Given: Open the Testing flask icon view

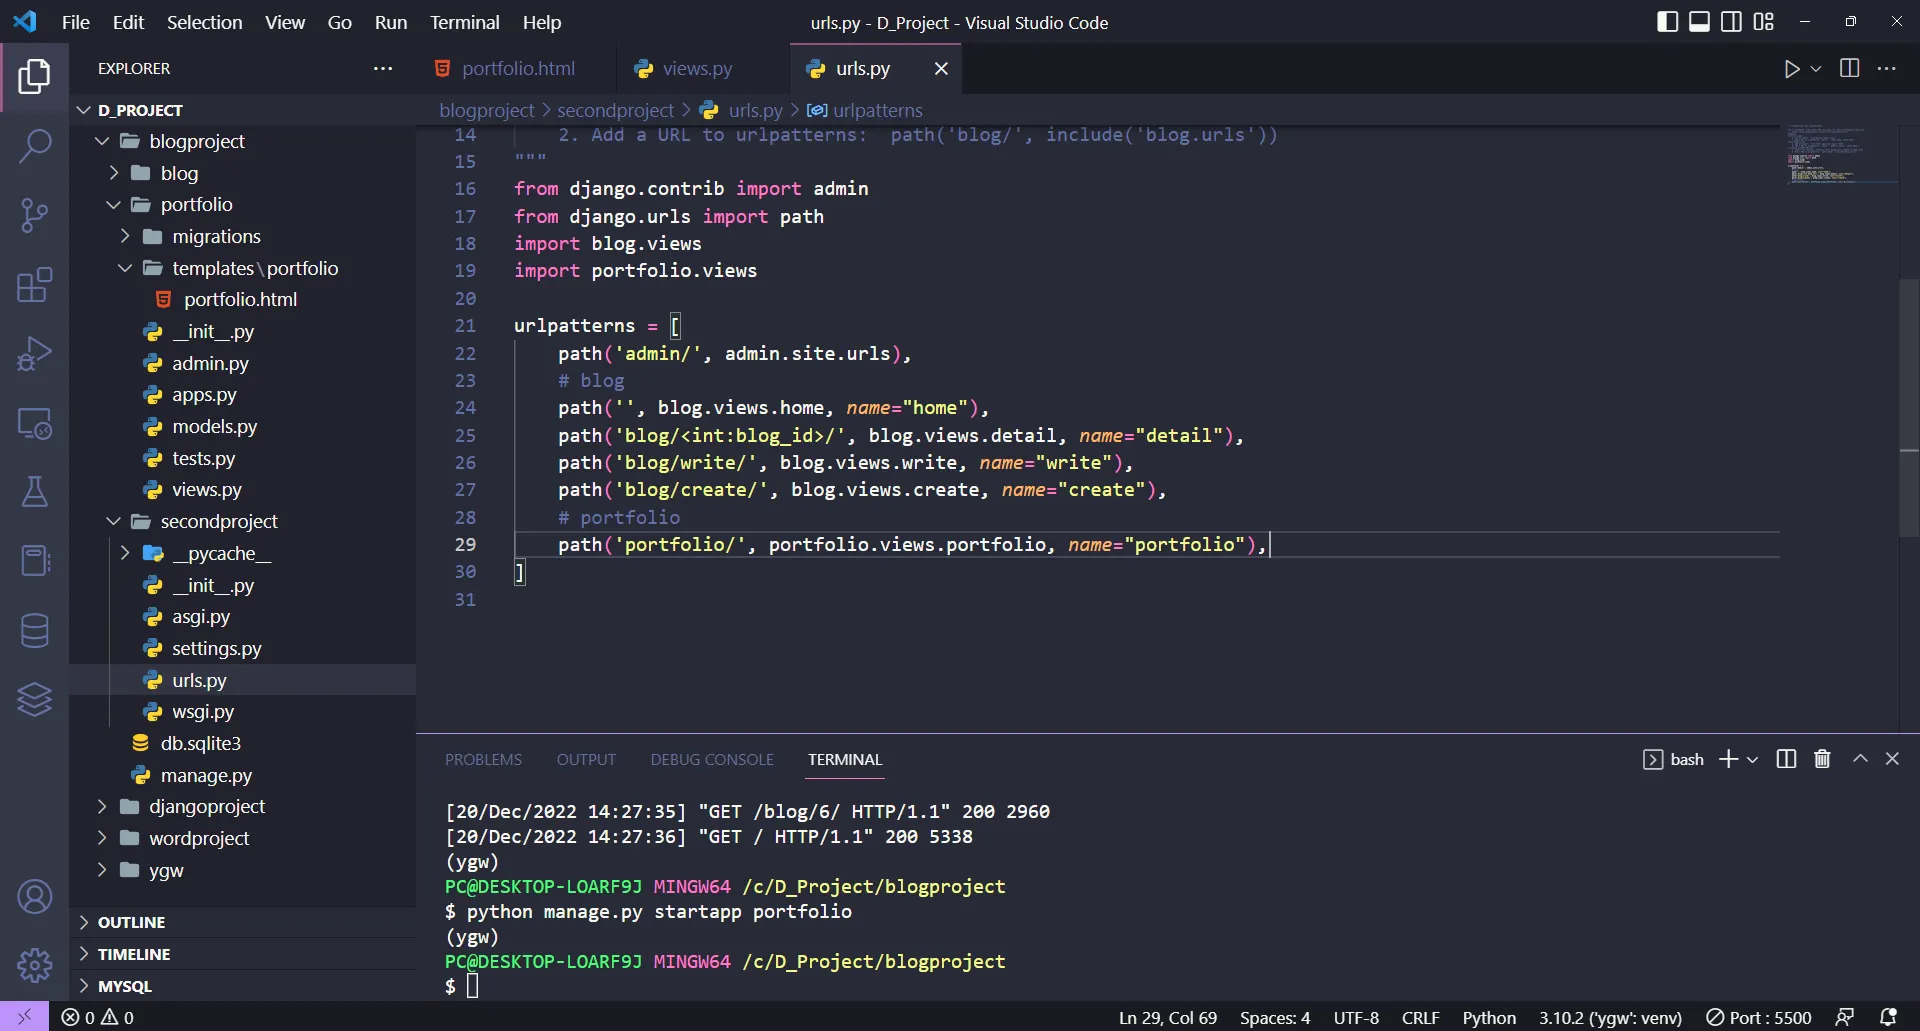Looking at the screenshot, I should point(35,491).
